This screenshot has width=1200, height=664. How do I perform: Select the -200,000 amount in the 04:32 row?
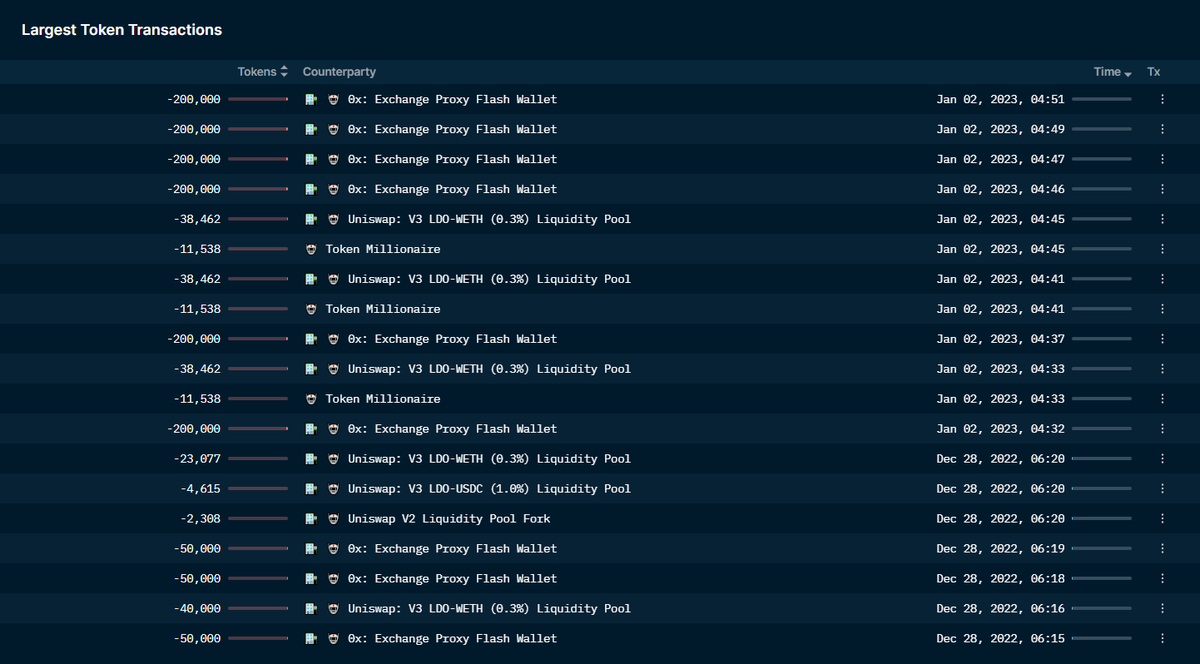(194, 429)
